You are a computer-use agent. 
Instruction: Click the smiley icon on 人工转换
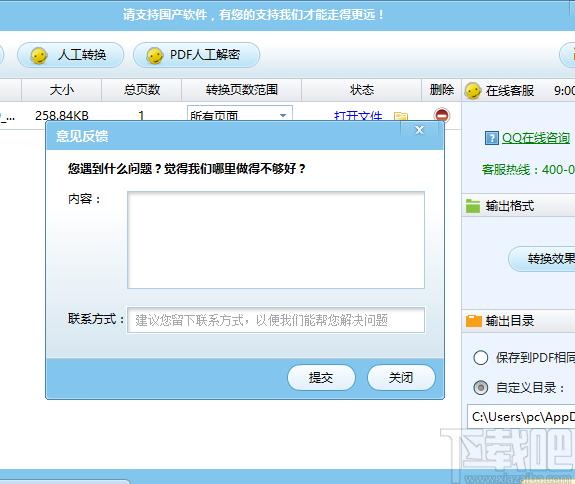(x=39, y=56)
